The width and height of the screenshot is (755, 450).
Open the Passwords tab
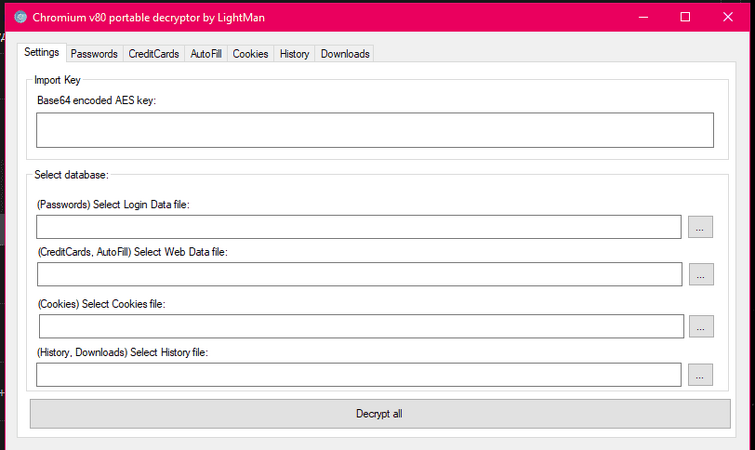(94, 54)
